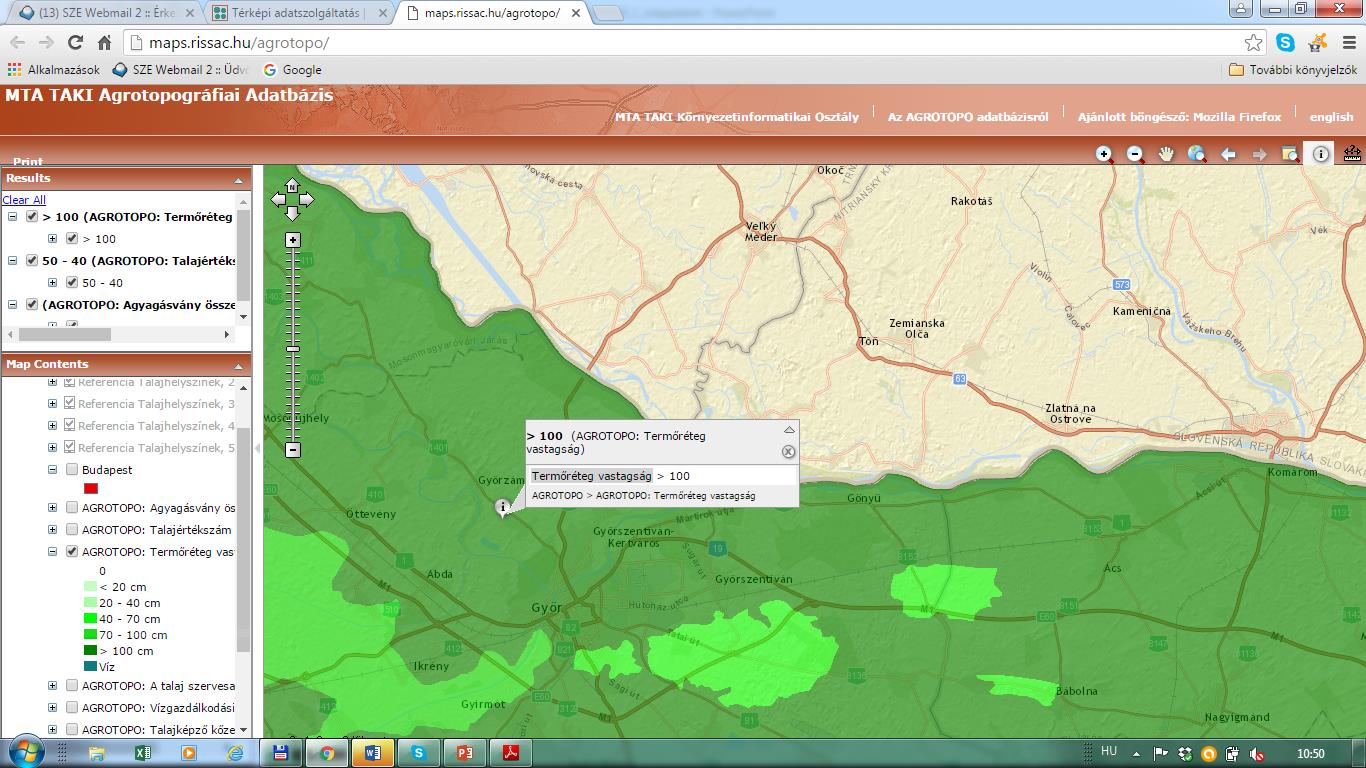Enable AGROTOPO: Agyagásvány layer in Map Contents
1366x768 pixels.
[72, 507]
